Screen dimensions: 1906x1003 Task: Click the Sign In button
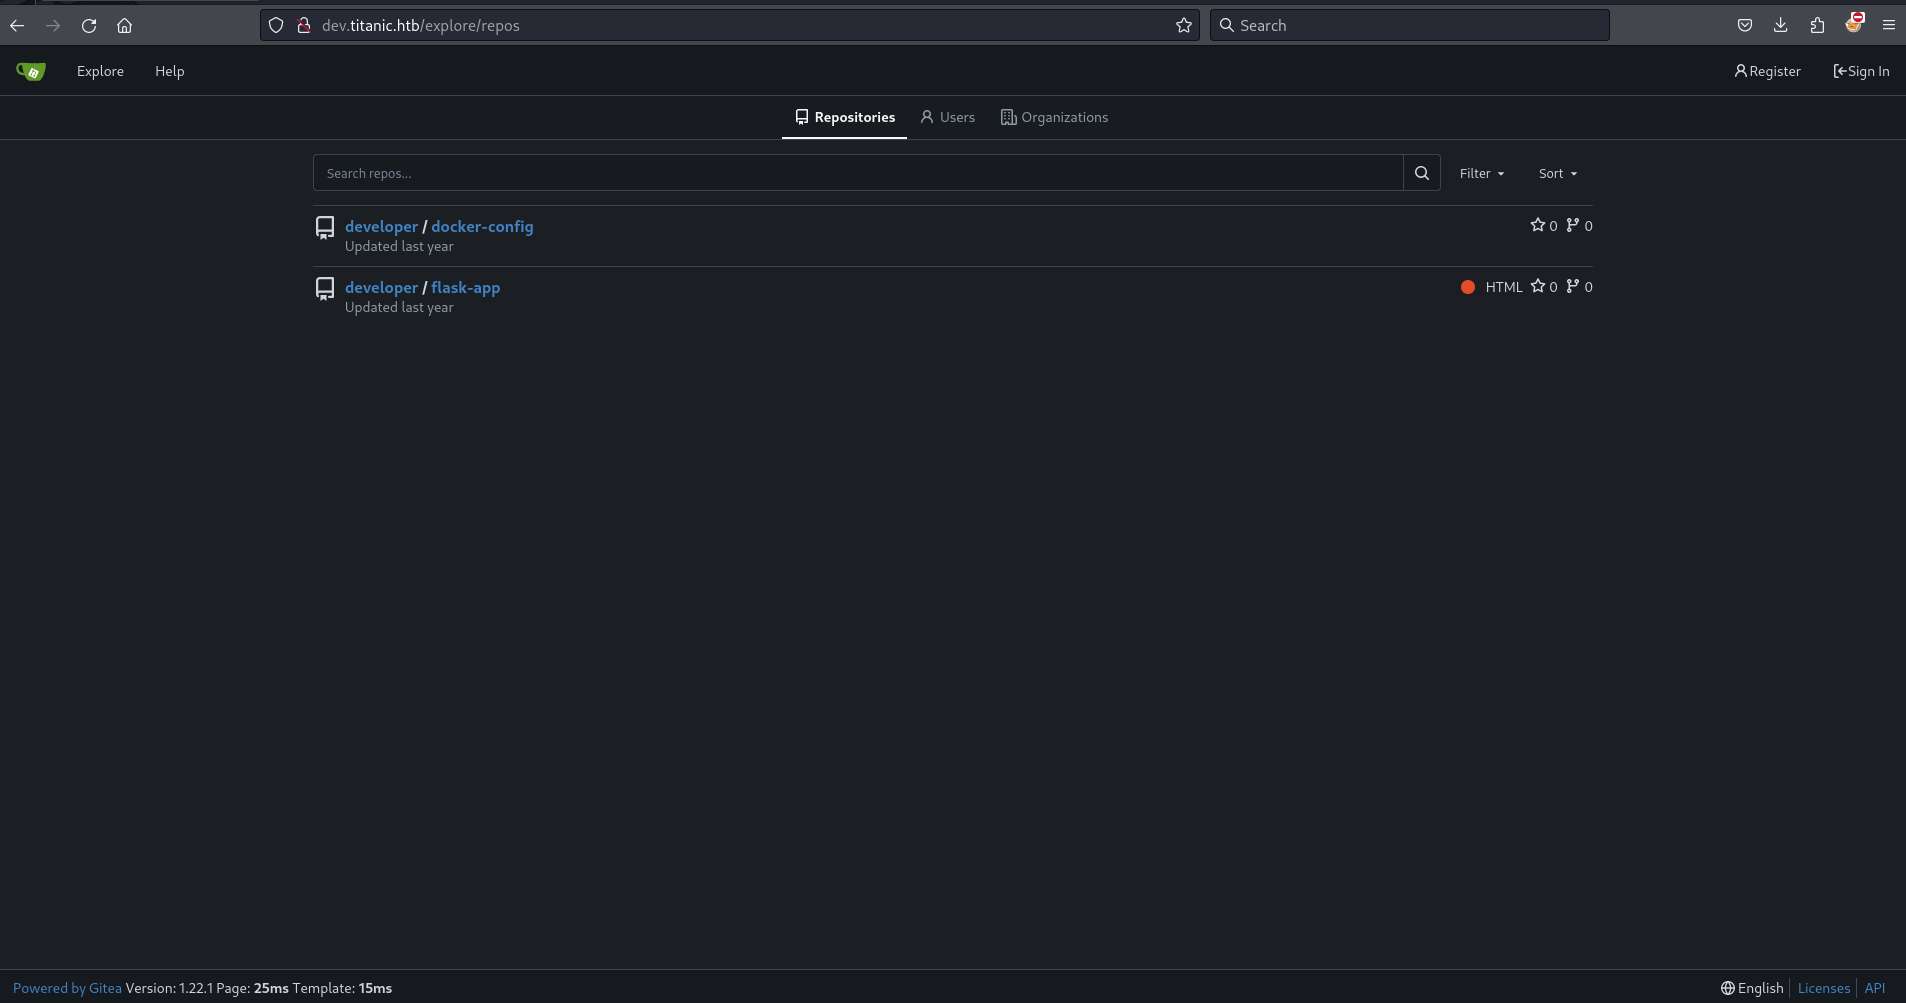tap(1860, 72)
